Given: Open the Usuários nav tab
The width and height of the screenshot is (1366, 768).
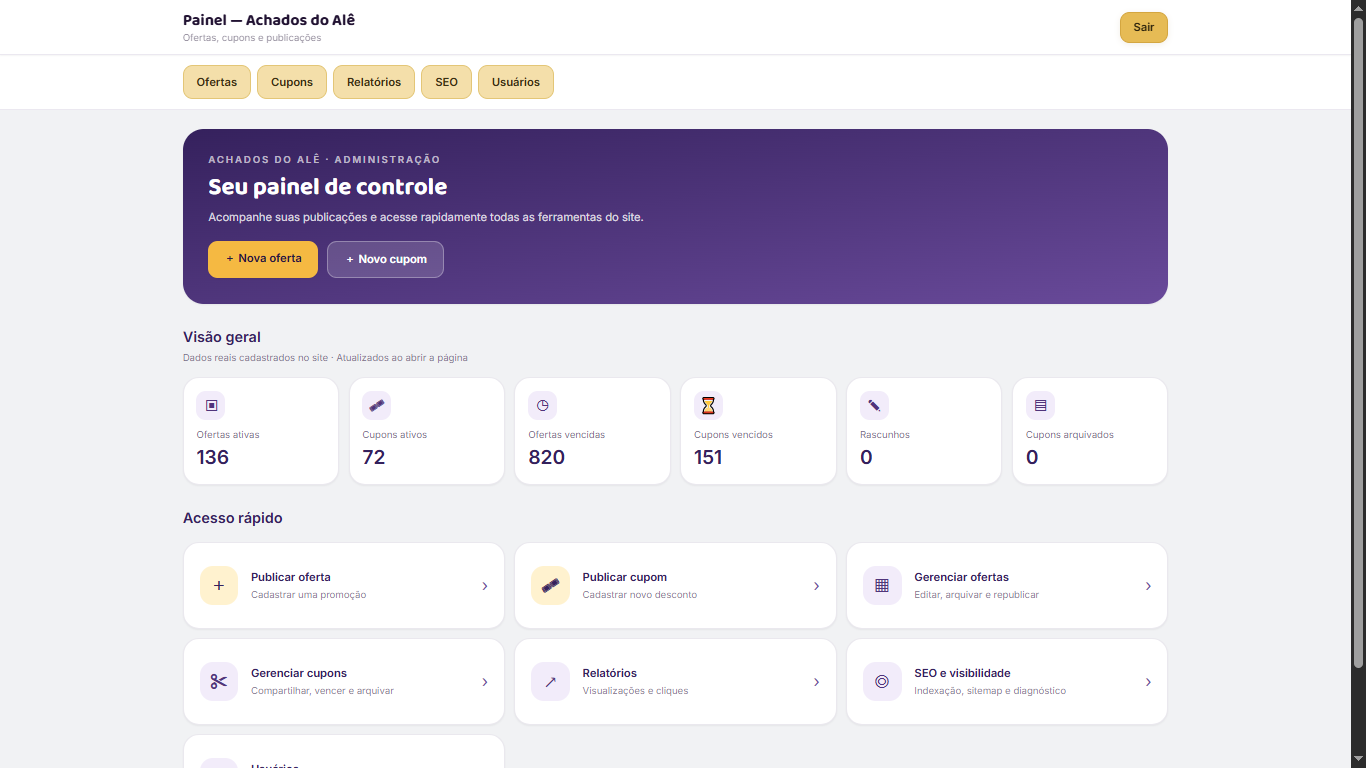Looking at the screenshot, I should pos(516,82).
